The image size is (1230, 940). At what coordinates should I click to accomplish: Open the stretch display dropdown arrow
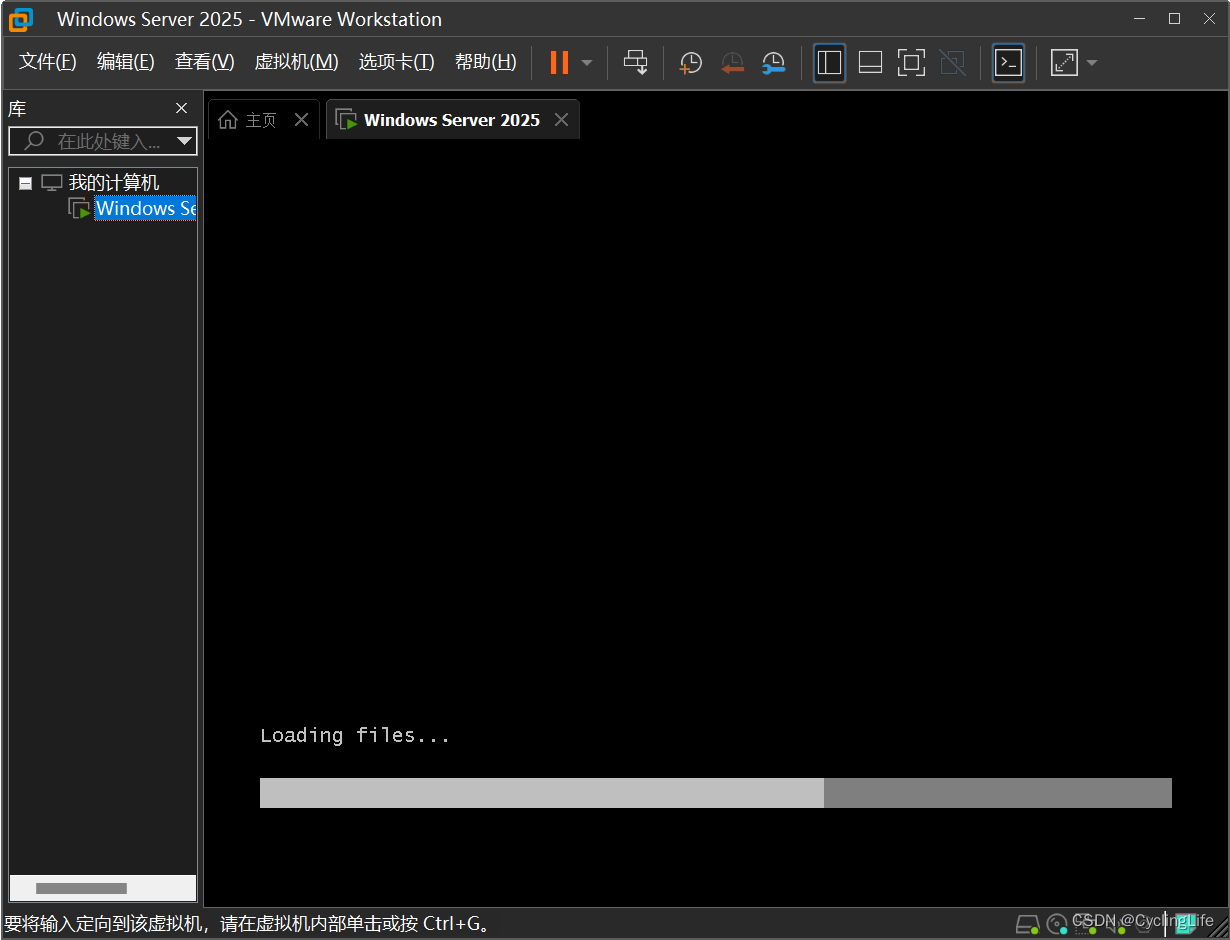[1092, 63]
